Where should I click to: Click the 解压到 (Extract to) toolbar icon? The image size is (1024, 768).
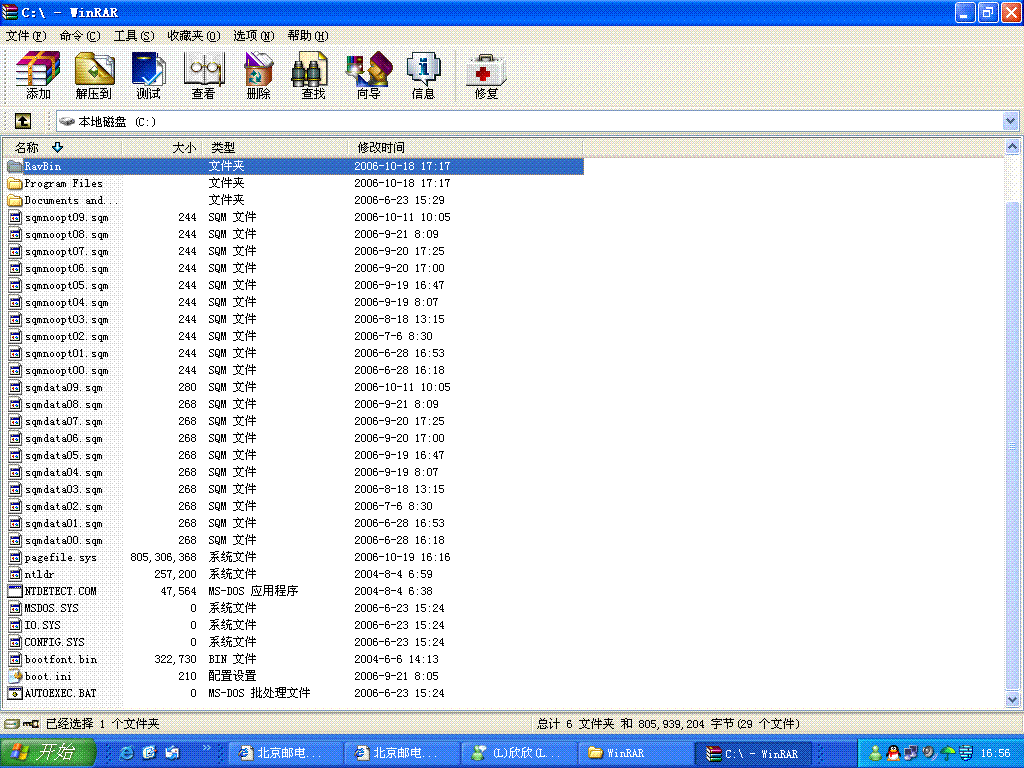point(93,74)
